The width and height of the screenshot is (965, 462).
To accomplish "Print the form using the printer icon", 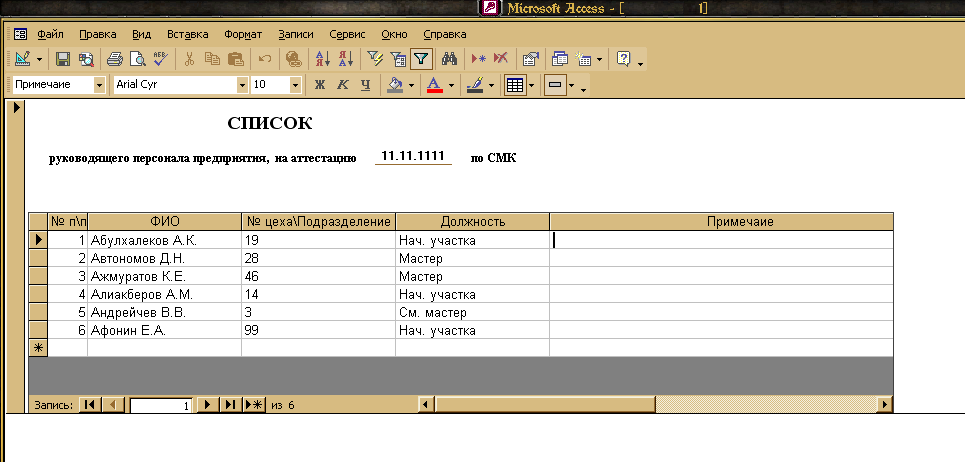I will coord(114,59).
